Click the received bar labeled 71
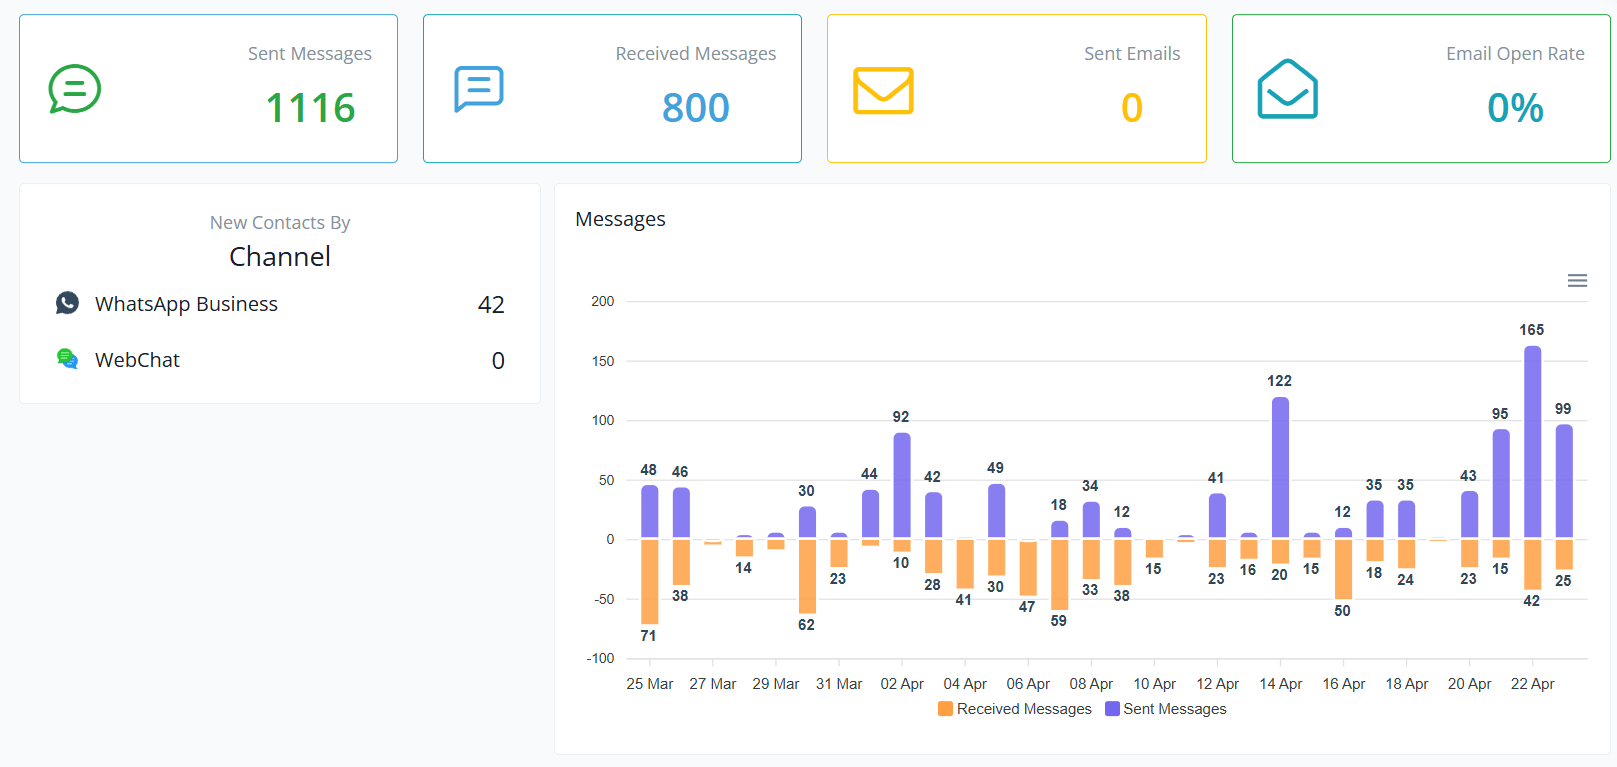This screenshot has width=1617, height=767. click(x=650, y=581)
